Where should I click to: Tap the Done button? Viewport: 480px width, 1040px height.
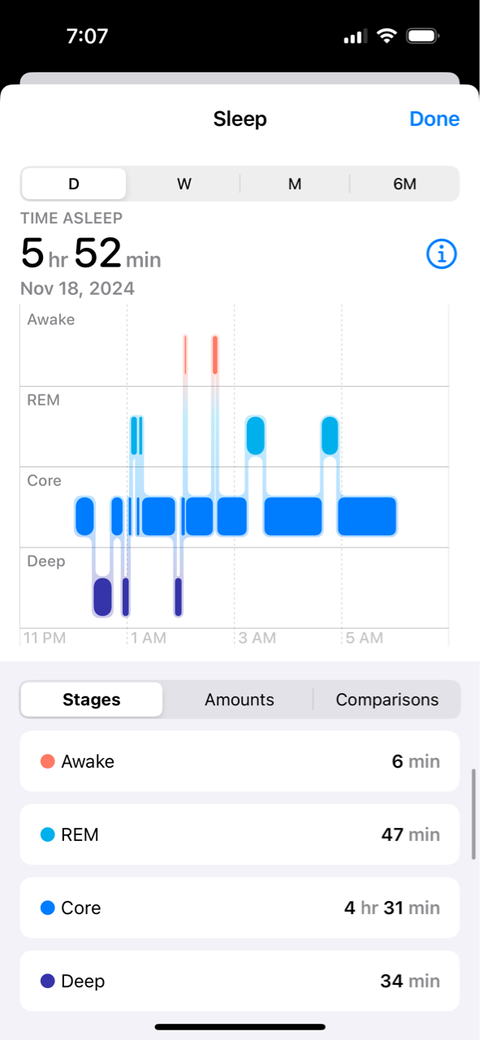coord(434,119)
